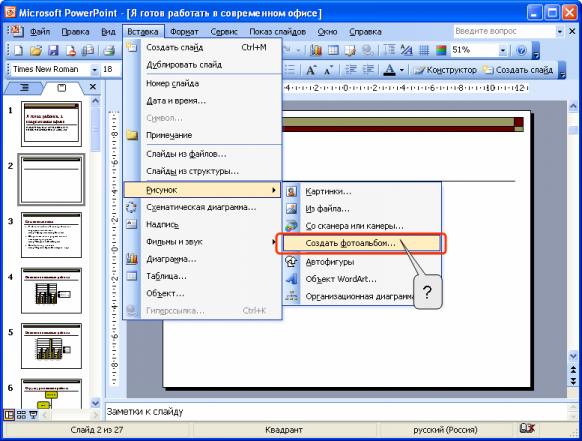This screenshot has height=441, width=582.
Task: Open the Формат menu
Action: pyautogui.click(x=184, y=32)
